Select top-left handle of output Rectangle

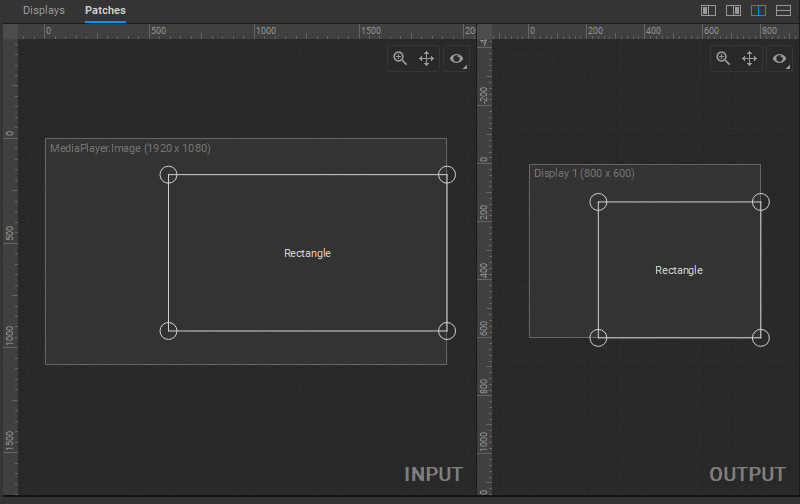pos(598,202)
